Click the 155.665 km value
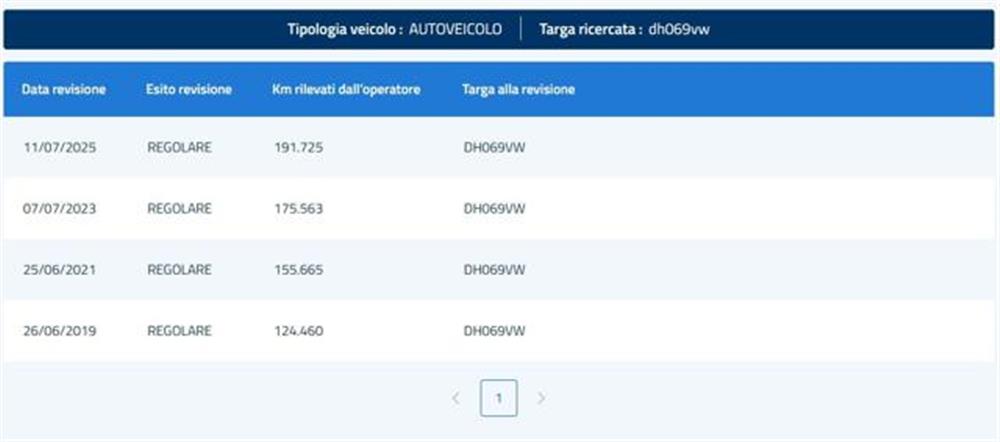 [298, 270]
